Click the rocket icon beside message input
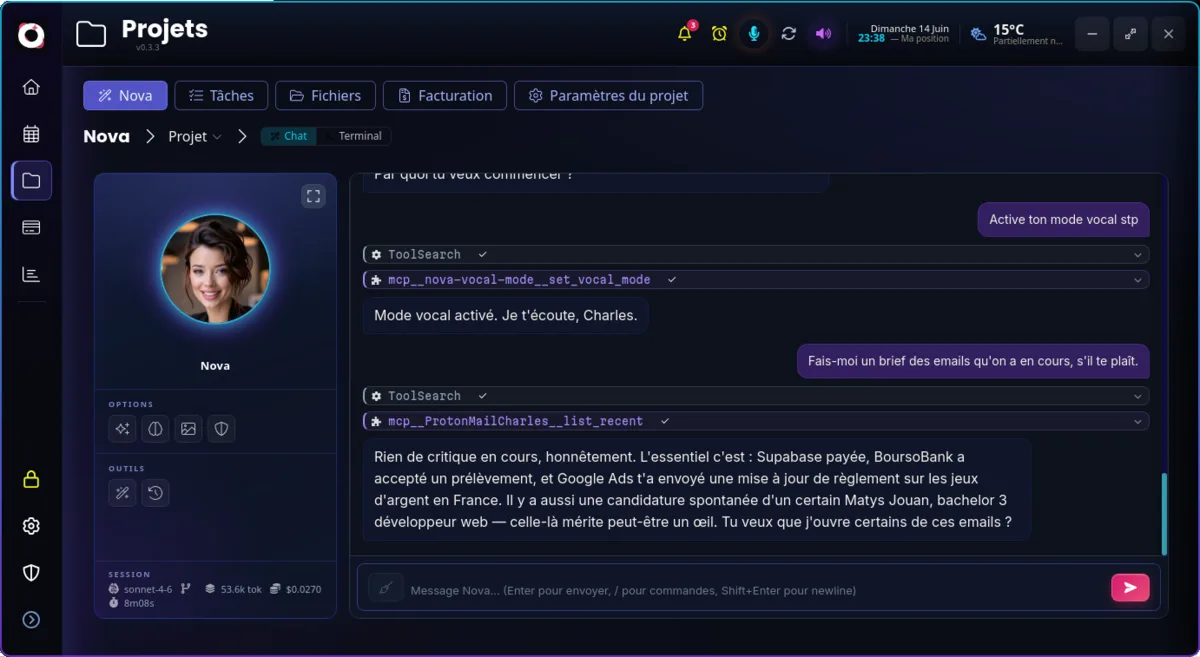Screen dimensions: 1200x657 tap(386, 588)
